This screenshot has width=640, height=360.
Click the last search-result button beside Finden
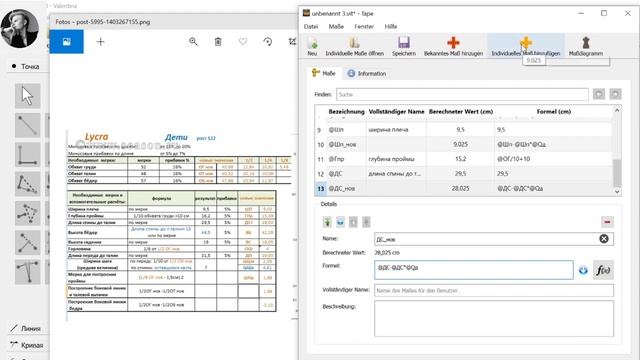tap(615, 94)
